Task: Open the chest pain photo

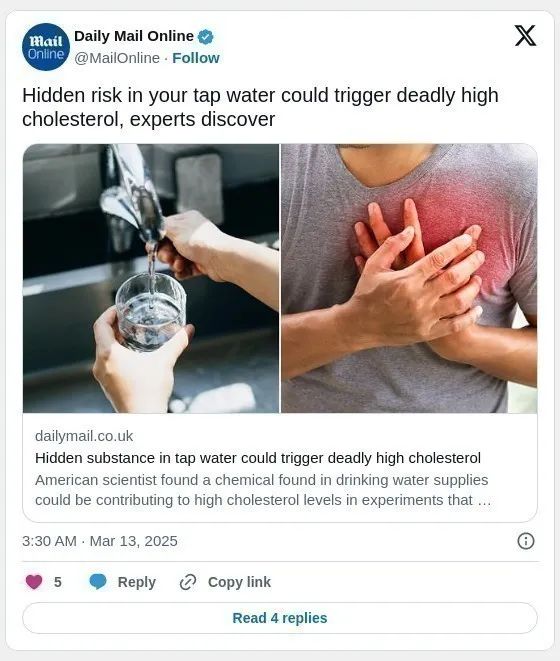Action: point(409,278)
